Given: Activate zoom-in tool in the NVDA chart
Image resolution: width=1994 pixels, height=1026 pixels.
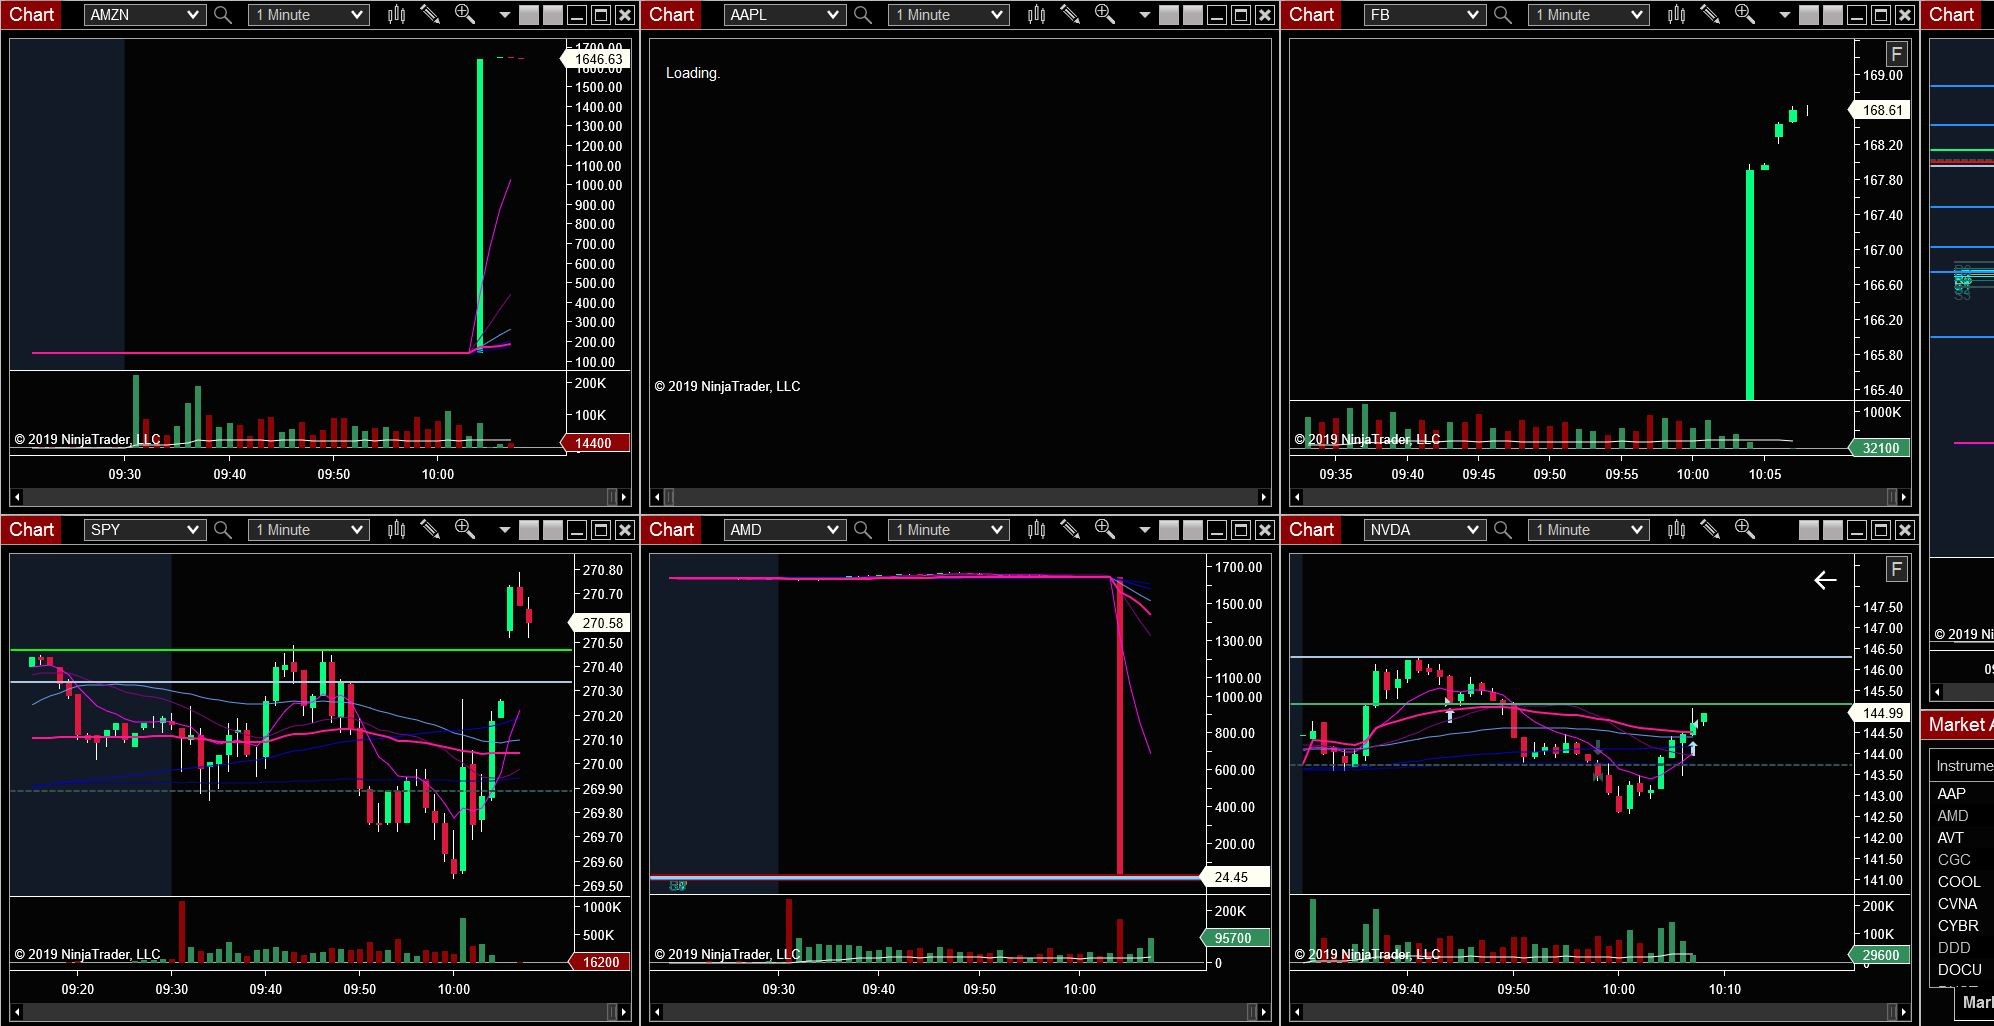Looking at the screenshot, I should (x=1745, y=530).
